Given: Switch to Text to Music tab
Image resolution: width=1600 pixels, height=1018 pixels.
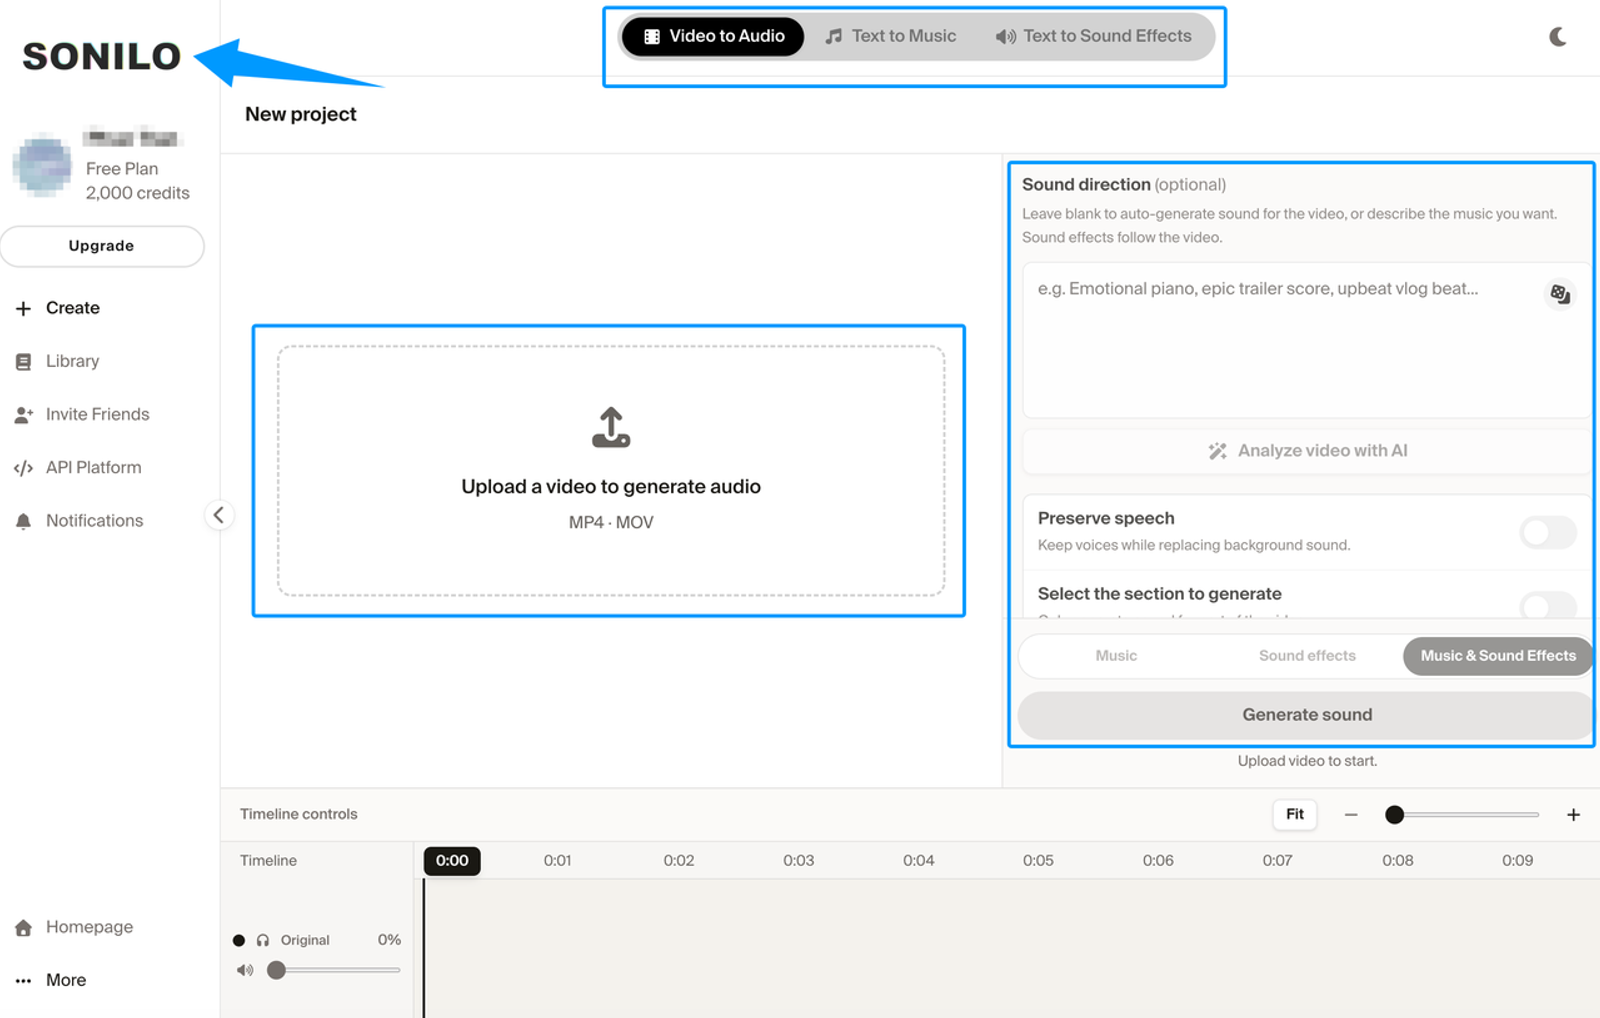Looking at the screenshot, I should pos(890,37).
